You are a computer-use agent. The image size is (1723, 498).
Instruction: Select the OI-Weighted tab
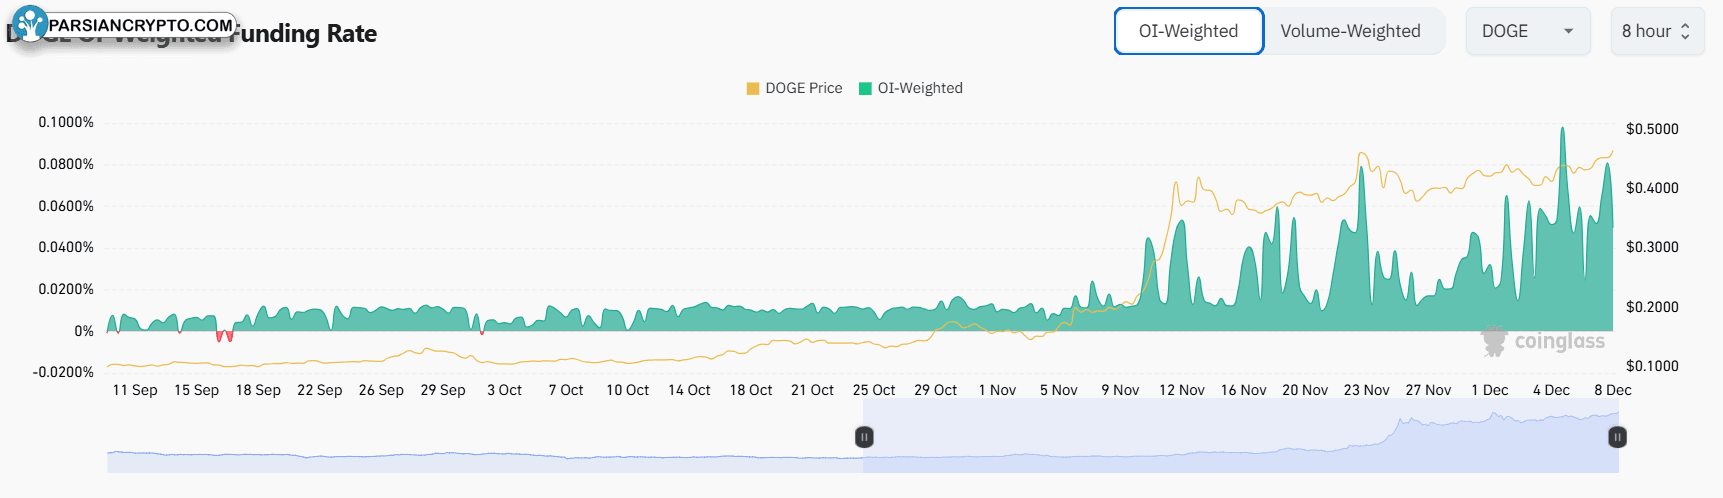(1188, 31)
